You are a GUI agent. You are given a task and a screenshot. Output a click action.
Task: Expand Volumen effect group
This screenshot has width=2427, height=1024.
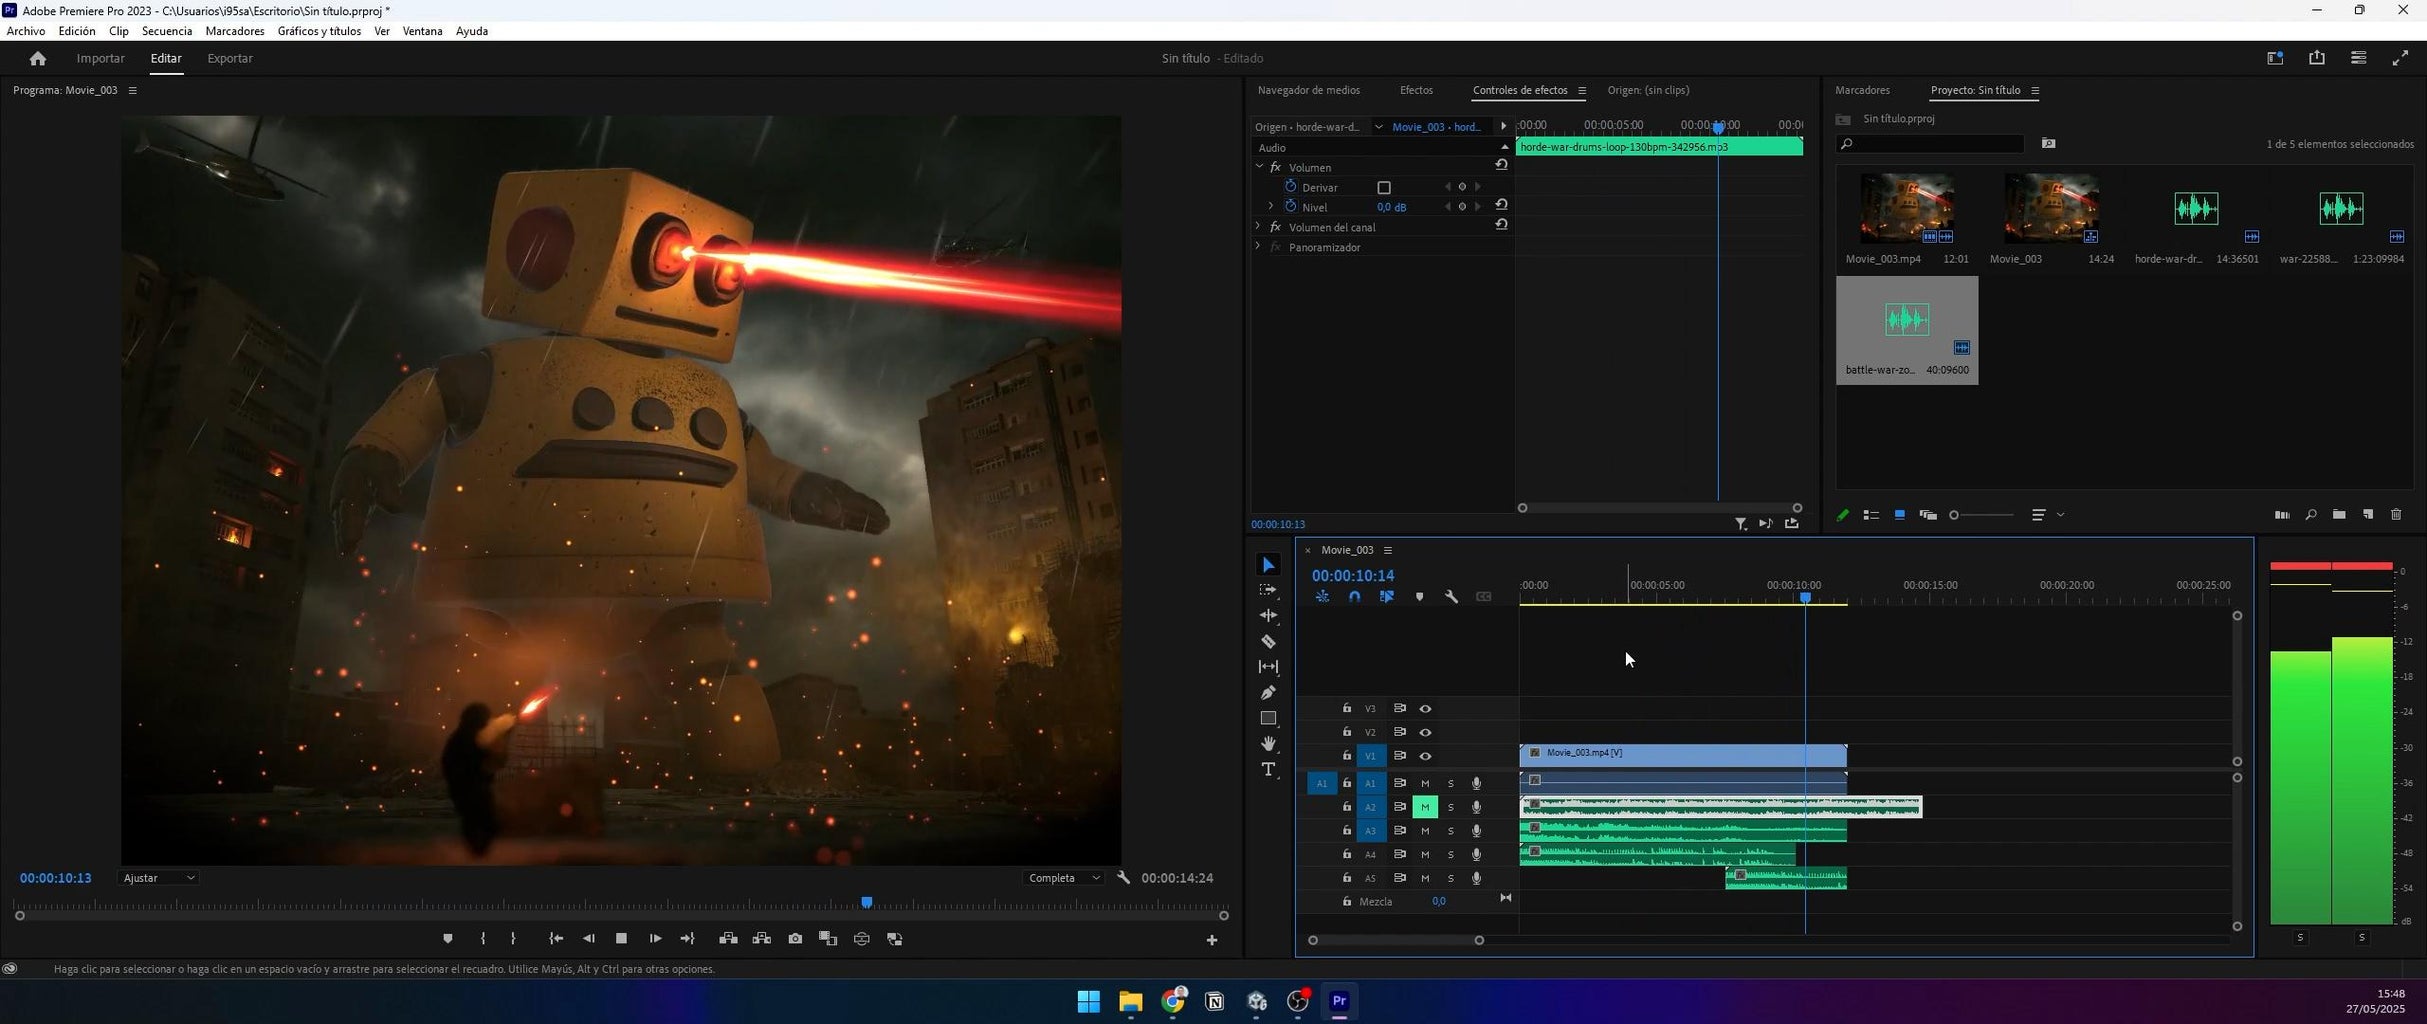(1259, 167)
